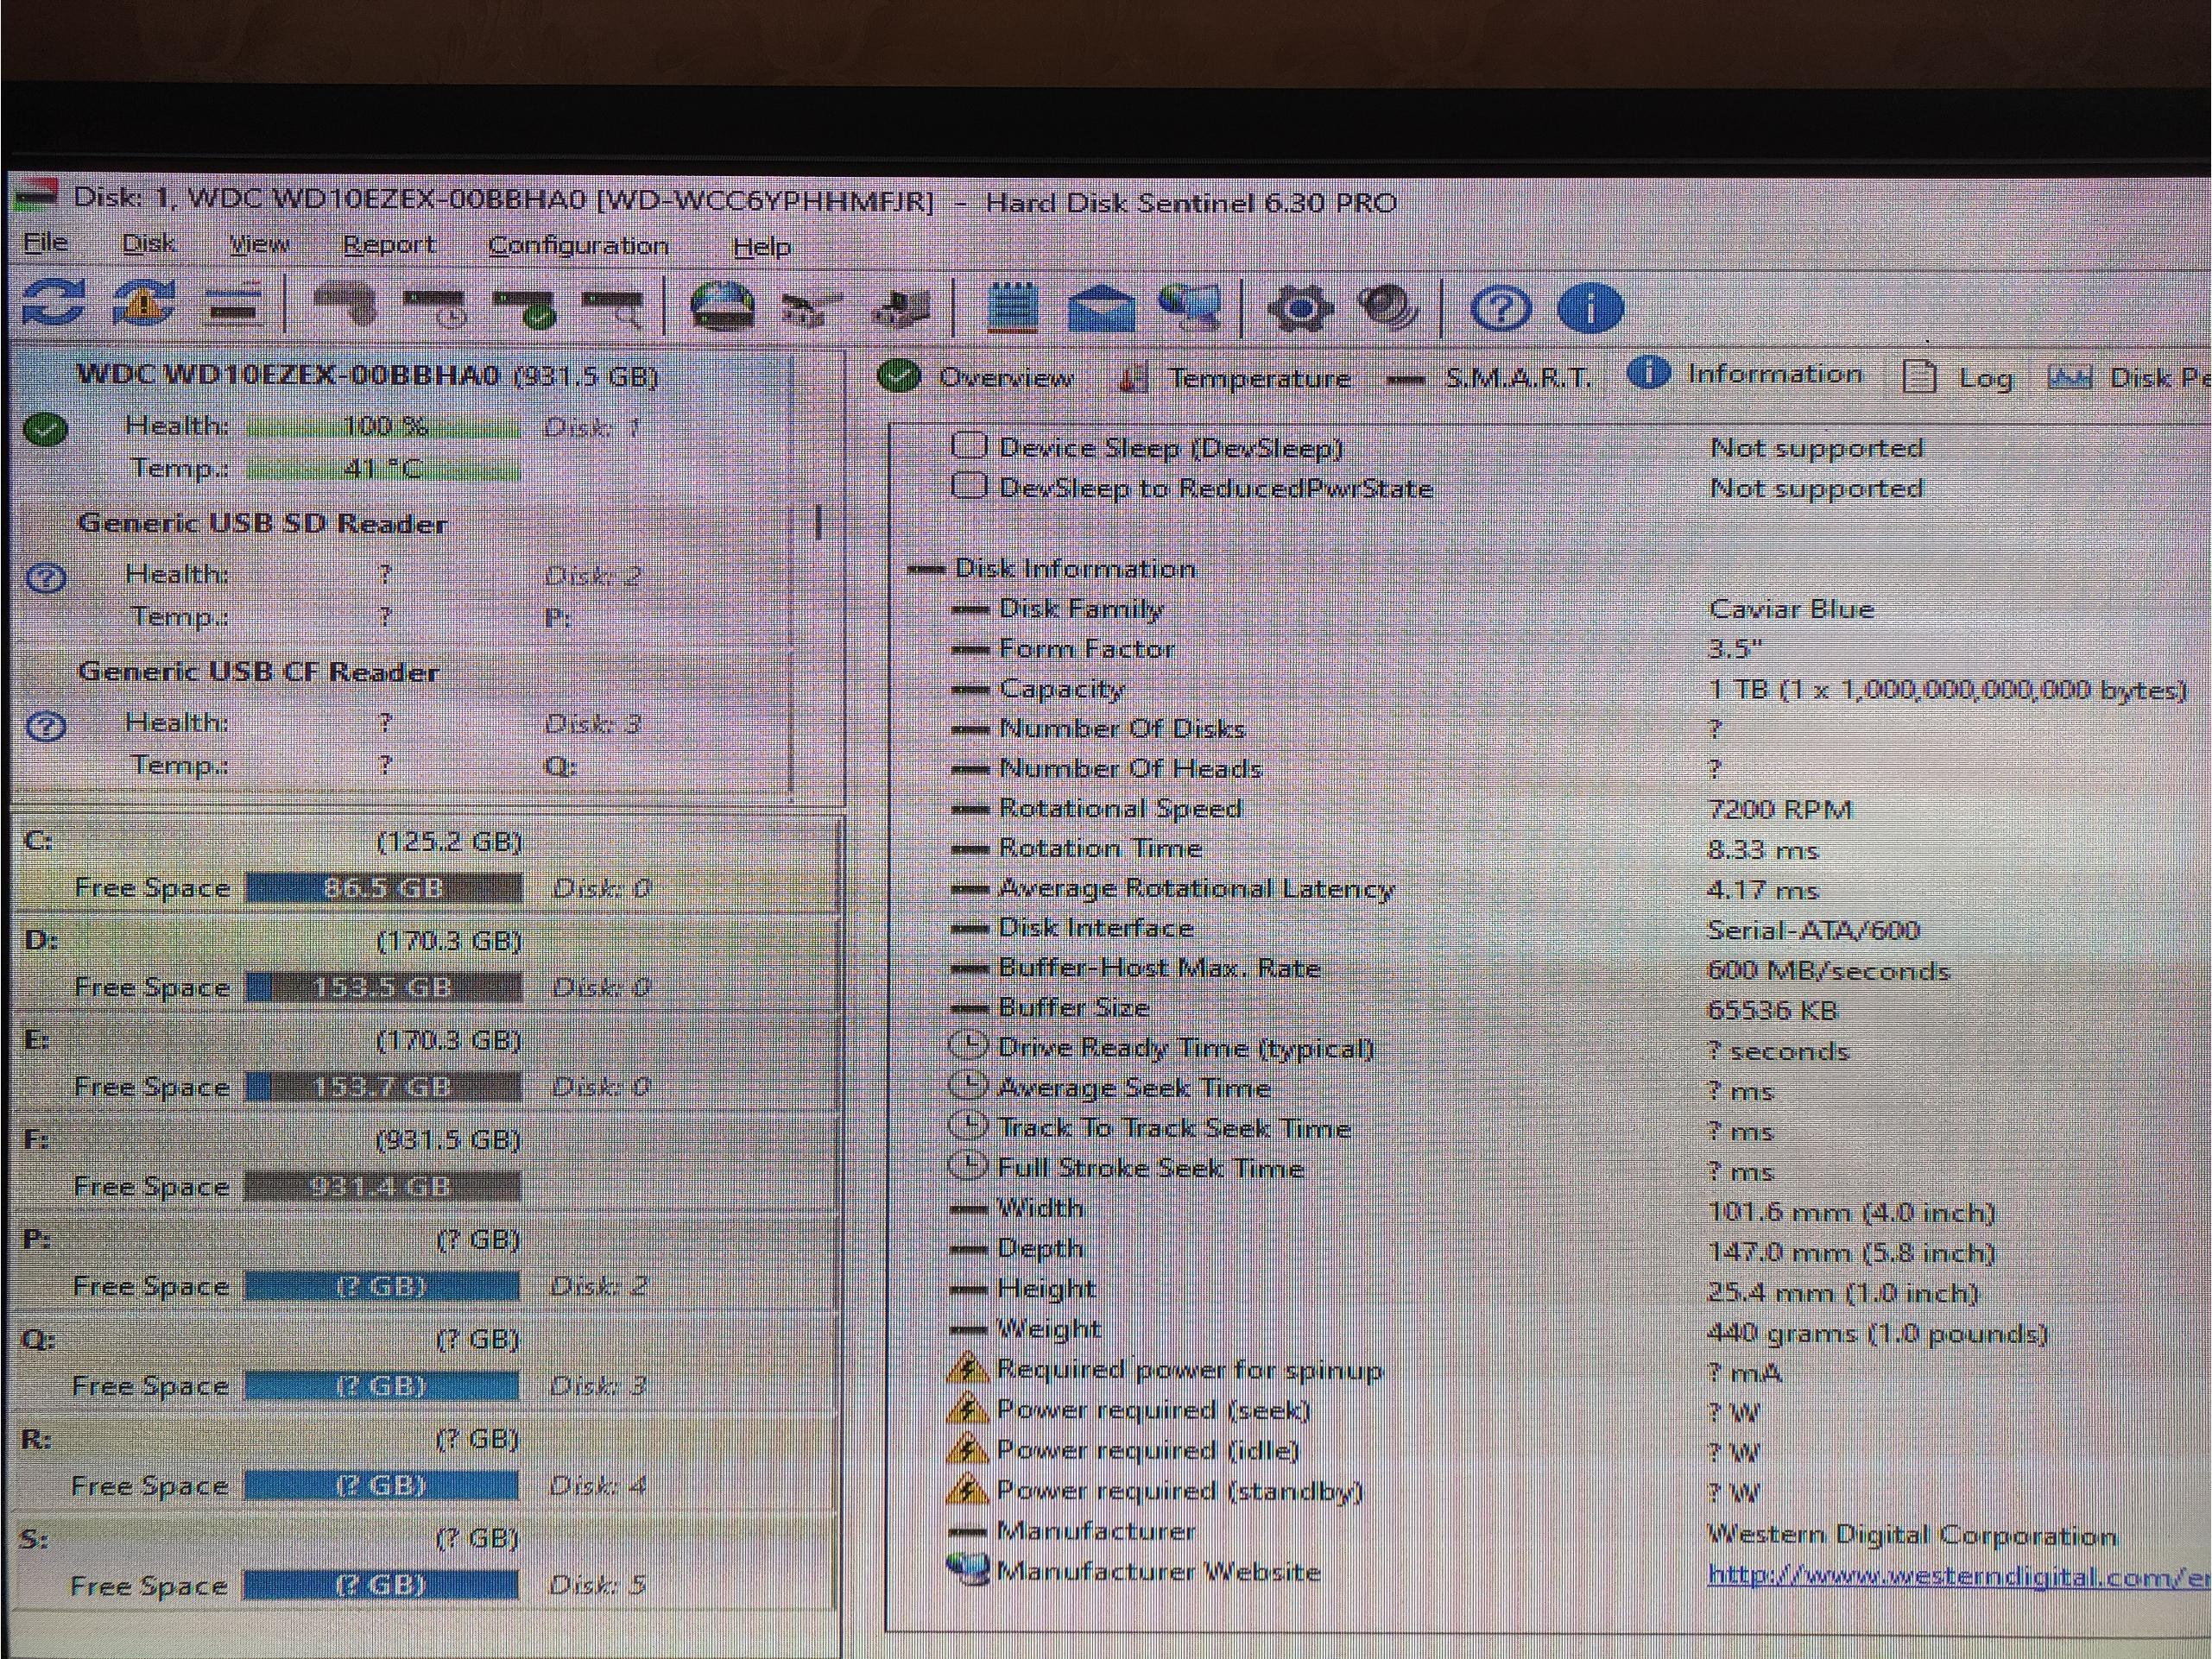Toggle Device Sleep (DevSleep) checkbox
Viewport: 2212px width, 1659px height.
pos(969,445)
